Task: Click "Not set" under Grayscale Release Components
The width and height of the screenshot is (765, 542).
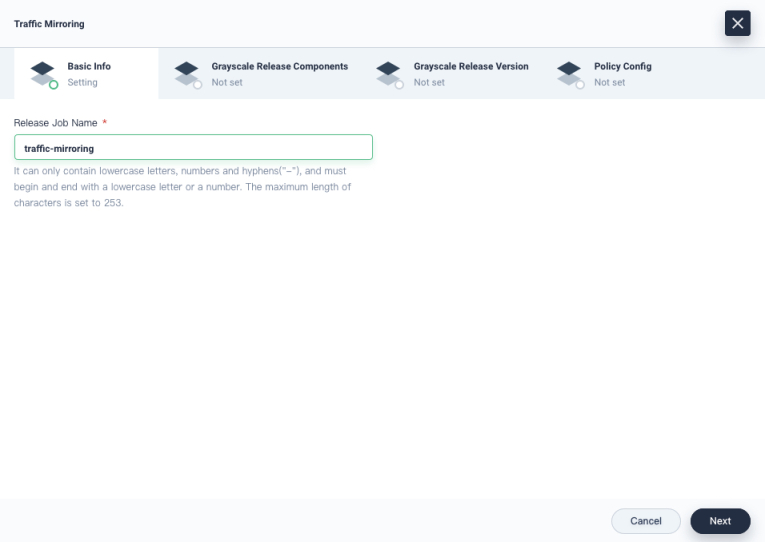Action: [x=227, y=83]
